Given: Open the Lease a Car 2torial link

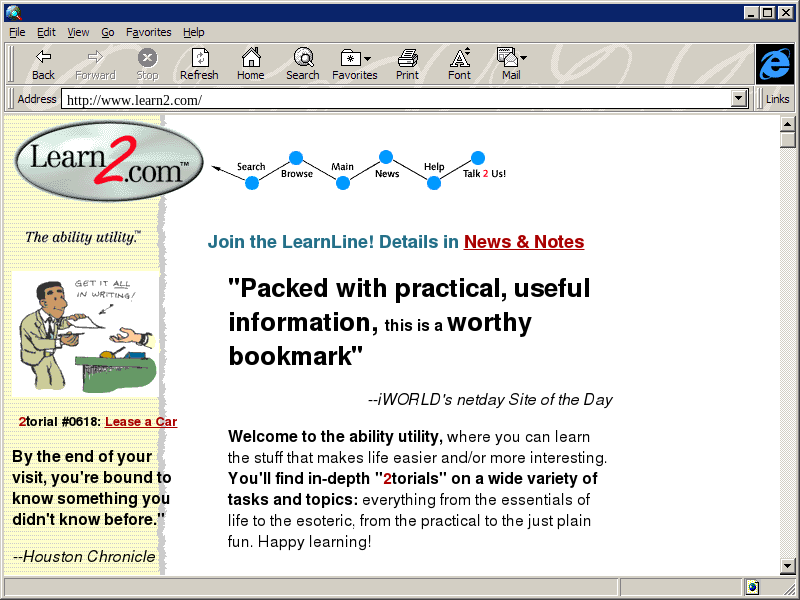Looking at the screenshot, I should [141, 422].
